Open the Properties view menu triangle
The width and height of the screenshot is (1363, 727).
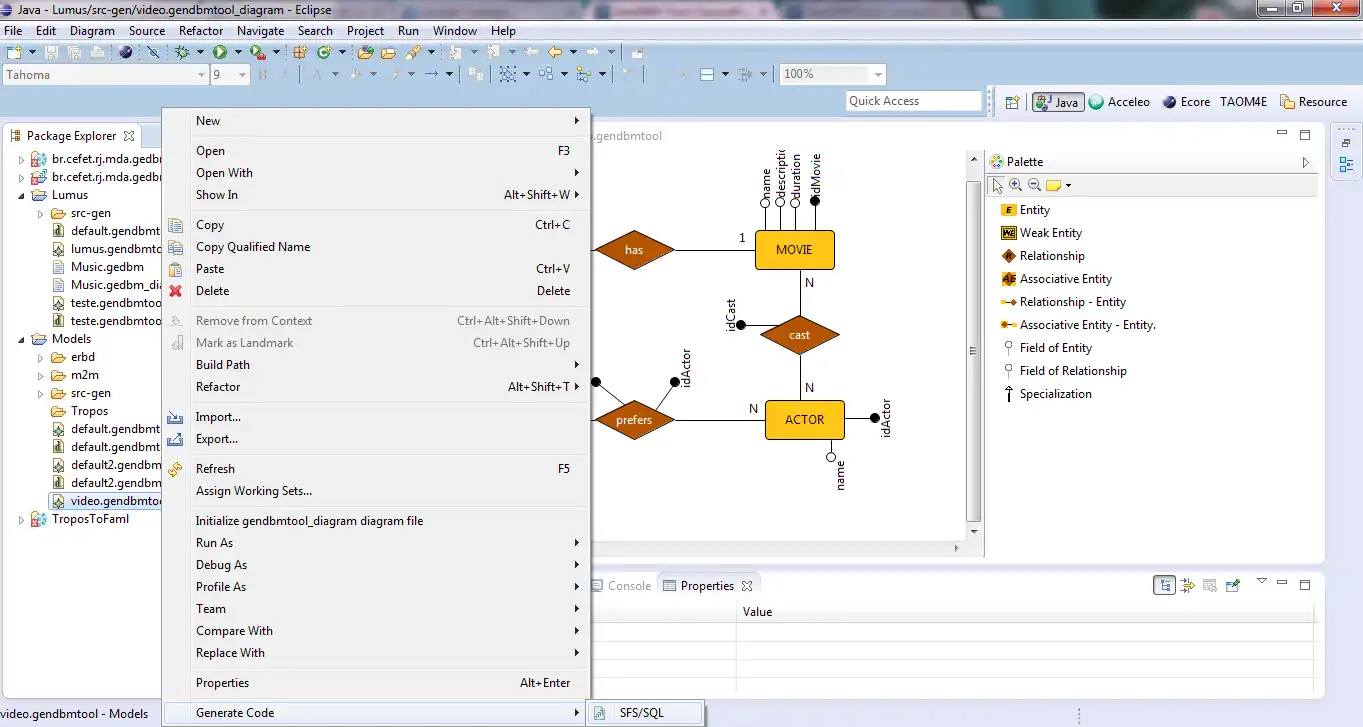(x=1262, y=581)
